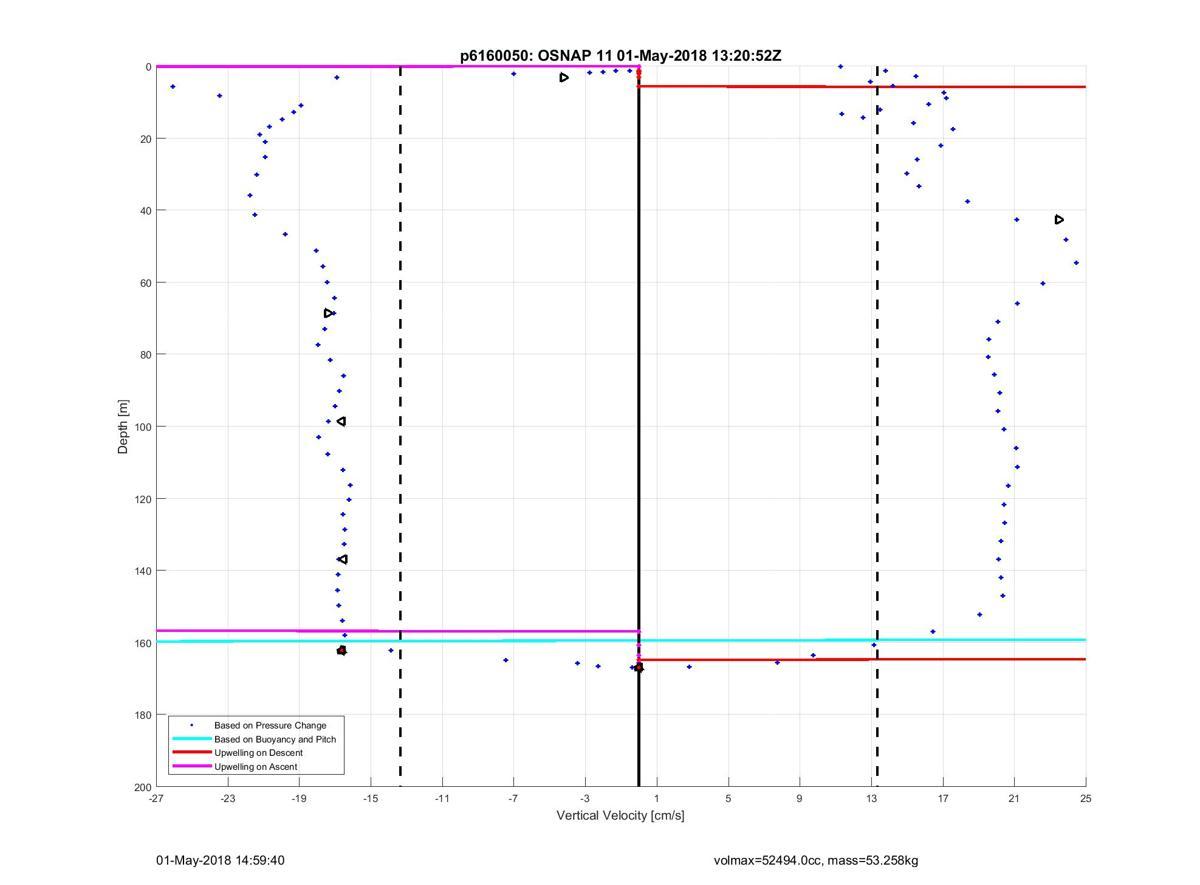Click y-axis tick label 40
The height and width of the screenshot is (885, 1200).
click(145, 211)
